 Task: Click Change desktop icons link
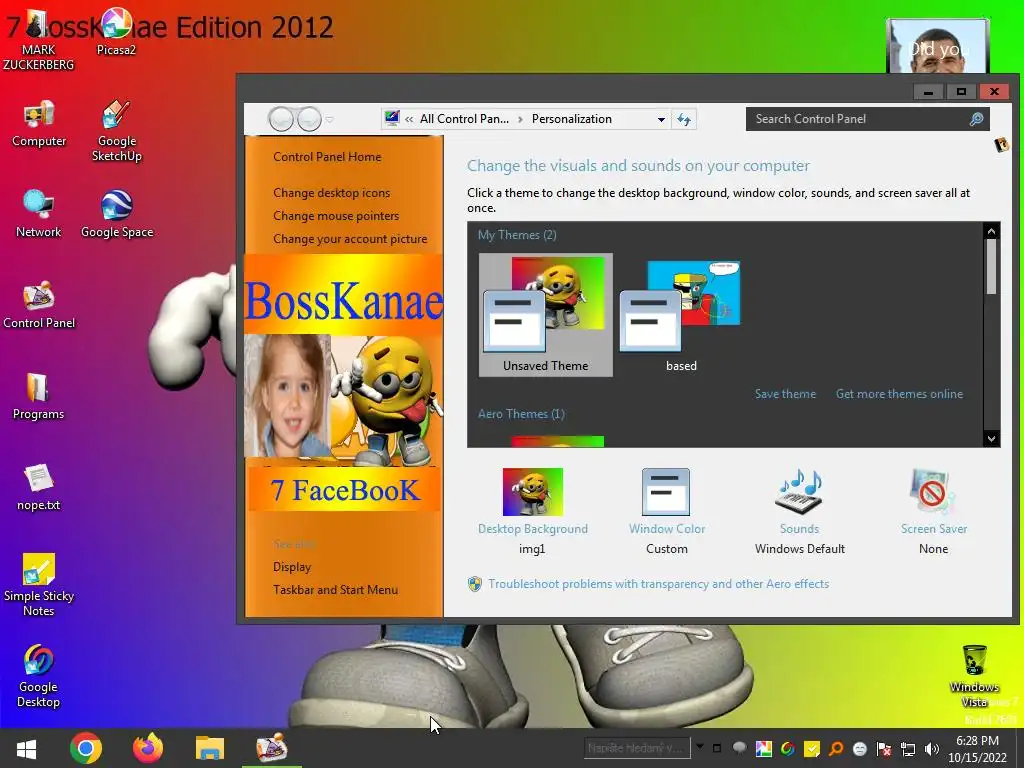pyautogui.click(x=332, y=193)
